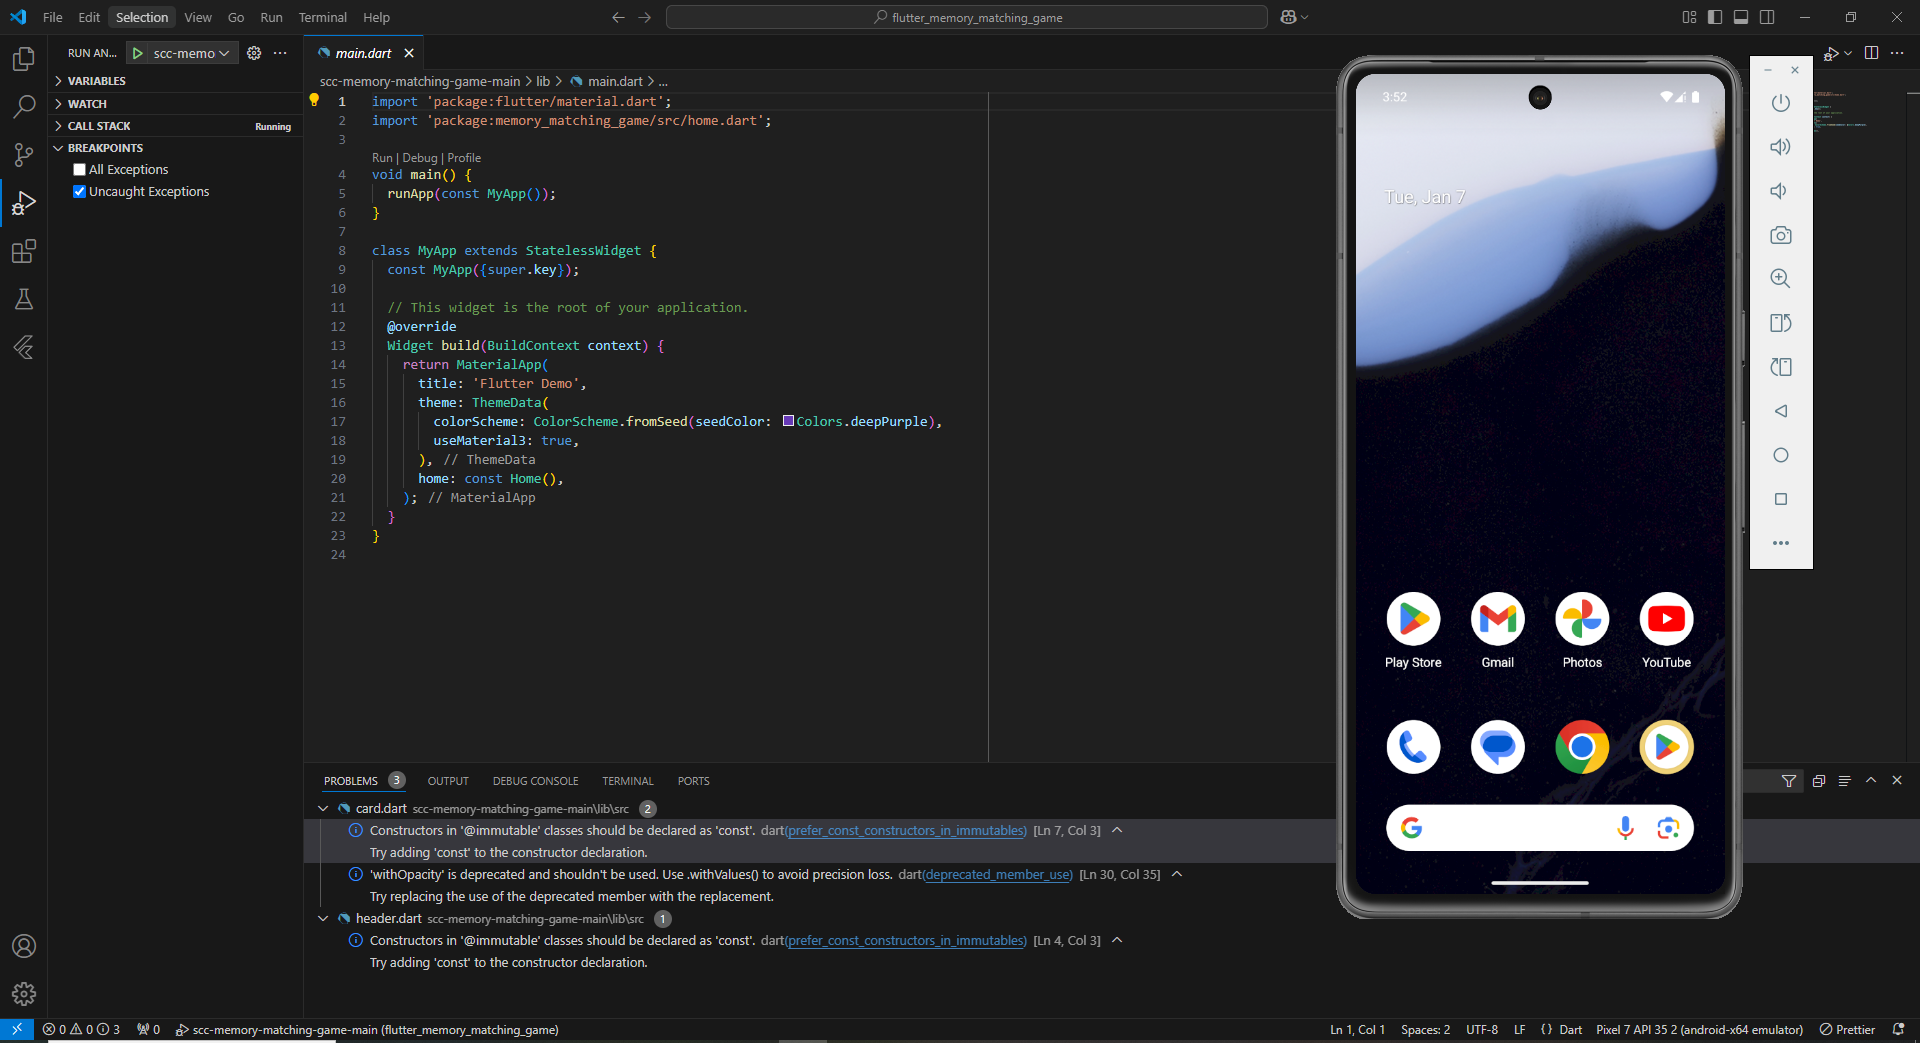Open the Chrome app on emulator
This screenshot has height=1043, width=1920.
click(x=1582, y=747)
